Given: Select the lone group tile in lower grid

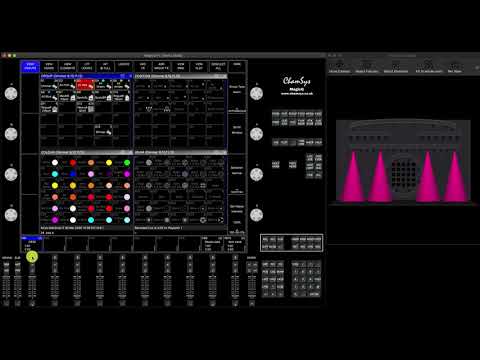Looking at the screenshot, I should [x=103, y=131].
